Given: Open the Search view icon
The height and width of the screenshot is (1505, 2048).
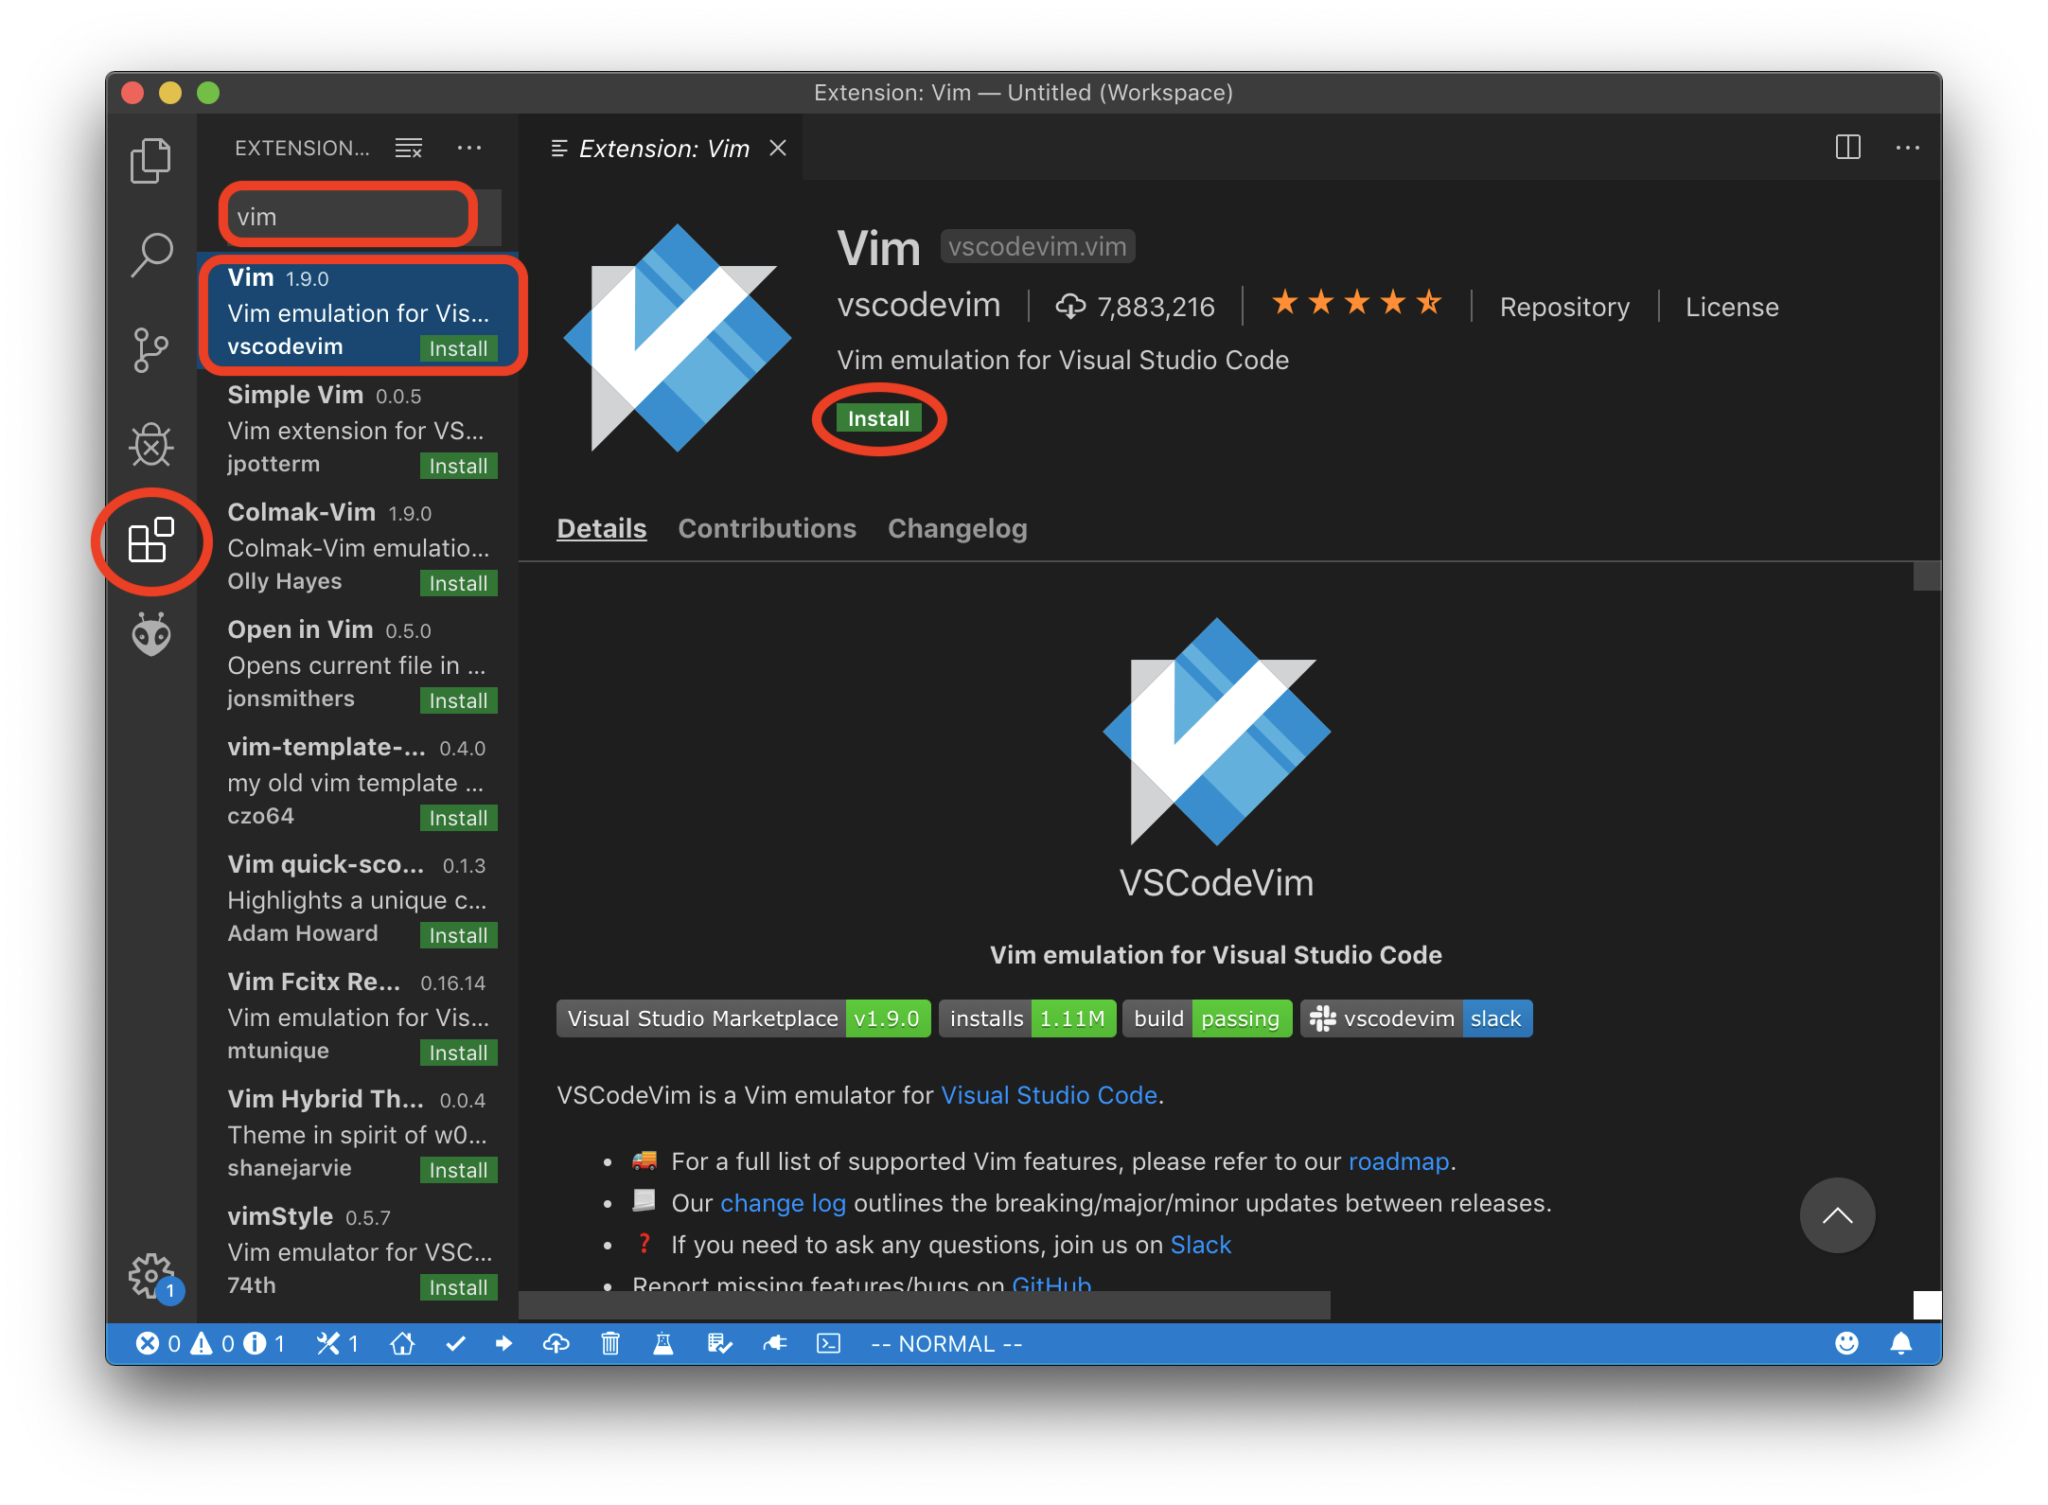Looking at the screenshot, I should pos(151,256).
